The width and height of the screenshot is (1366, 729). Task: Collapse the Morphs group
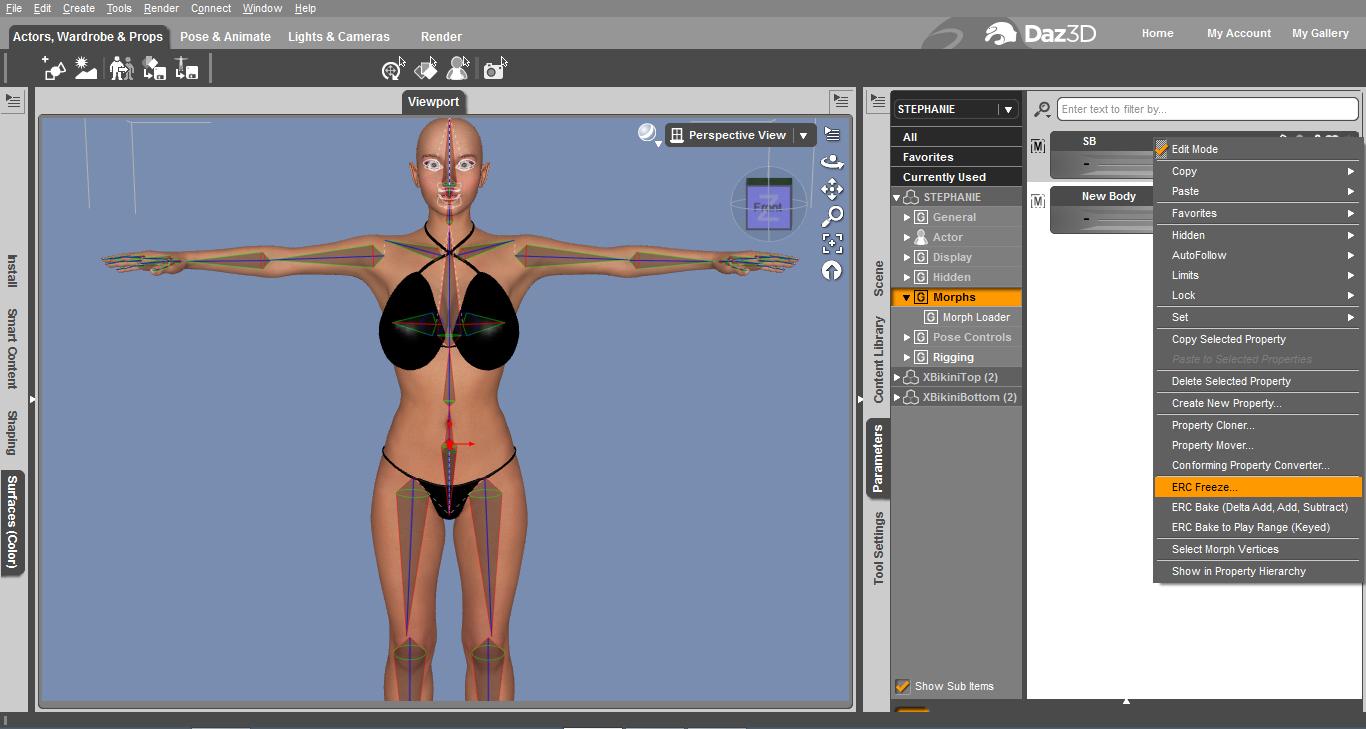pos(907,297)
